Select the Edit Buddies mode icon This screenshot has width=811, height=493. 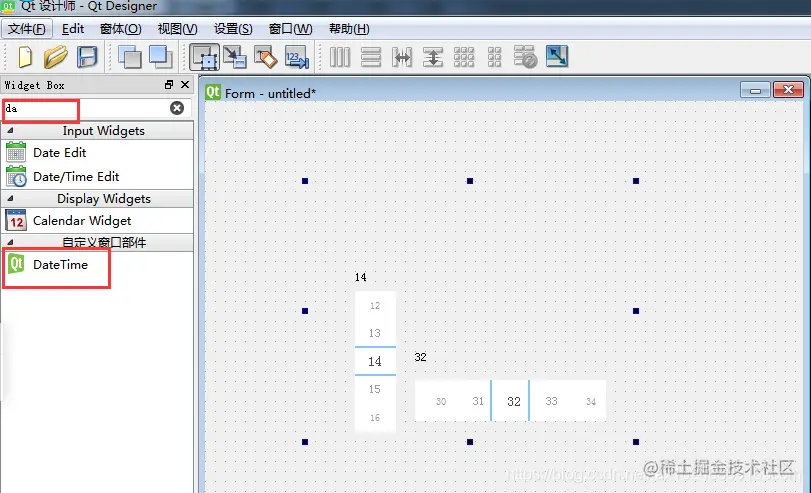(266, 57)
